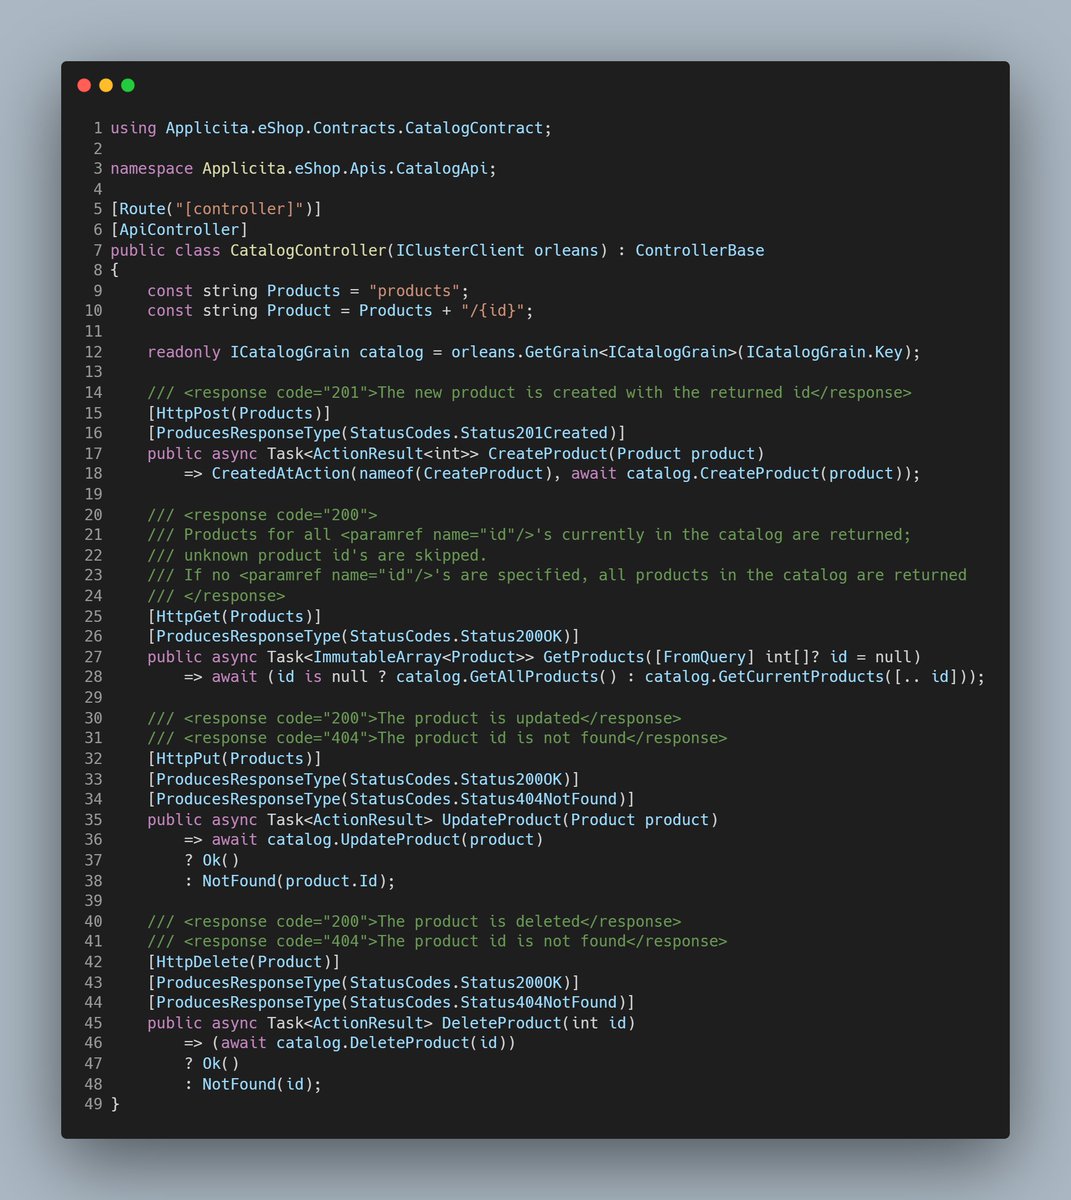Click 'NotFound(product.Id)' on line 38
The image size is (1071, 1200).
tap(295, 881)
